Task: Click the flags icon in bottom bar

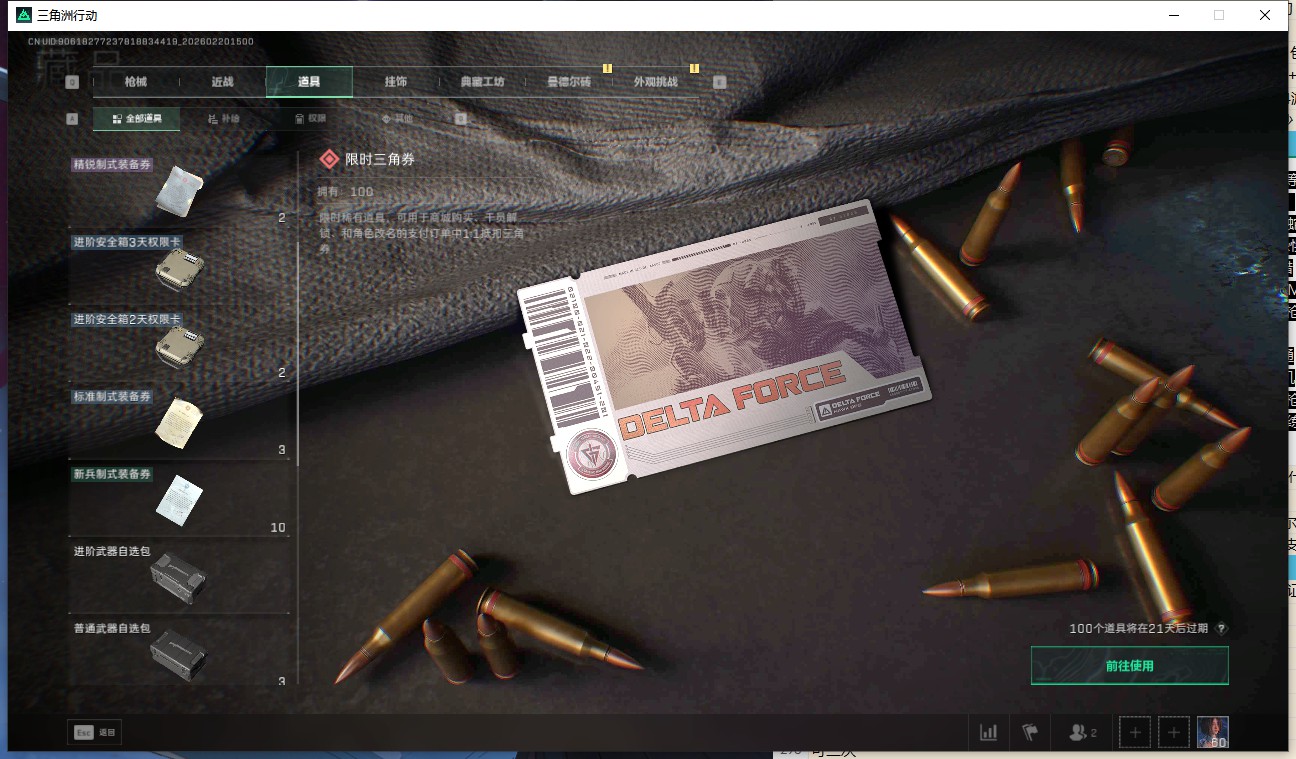Action: pyautogui.click(x=1030, y=732)
